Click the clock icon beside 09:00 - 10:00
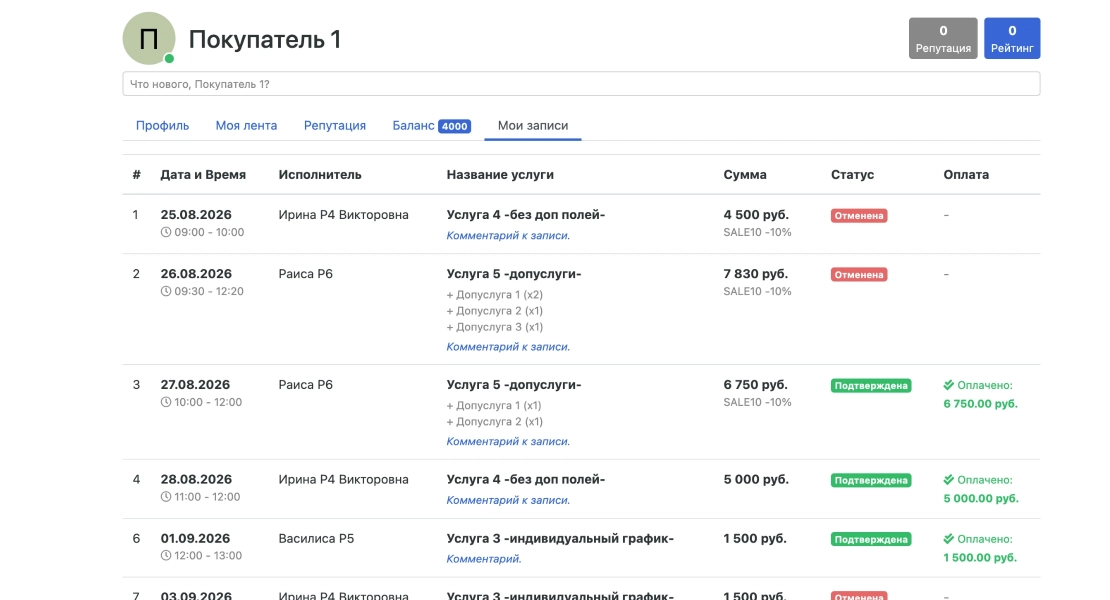The height and width of the screenshot is (600, 1110). point(166,232)
